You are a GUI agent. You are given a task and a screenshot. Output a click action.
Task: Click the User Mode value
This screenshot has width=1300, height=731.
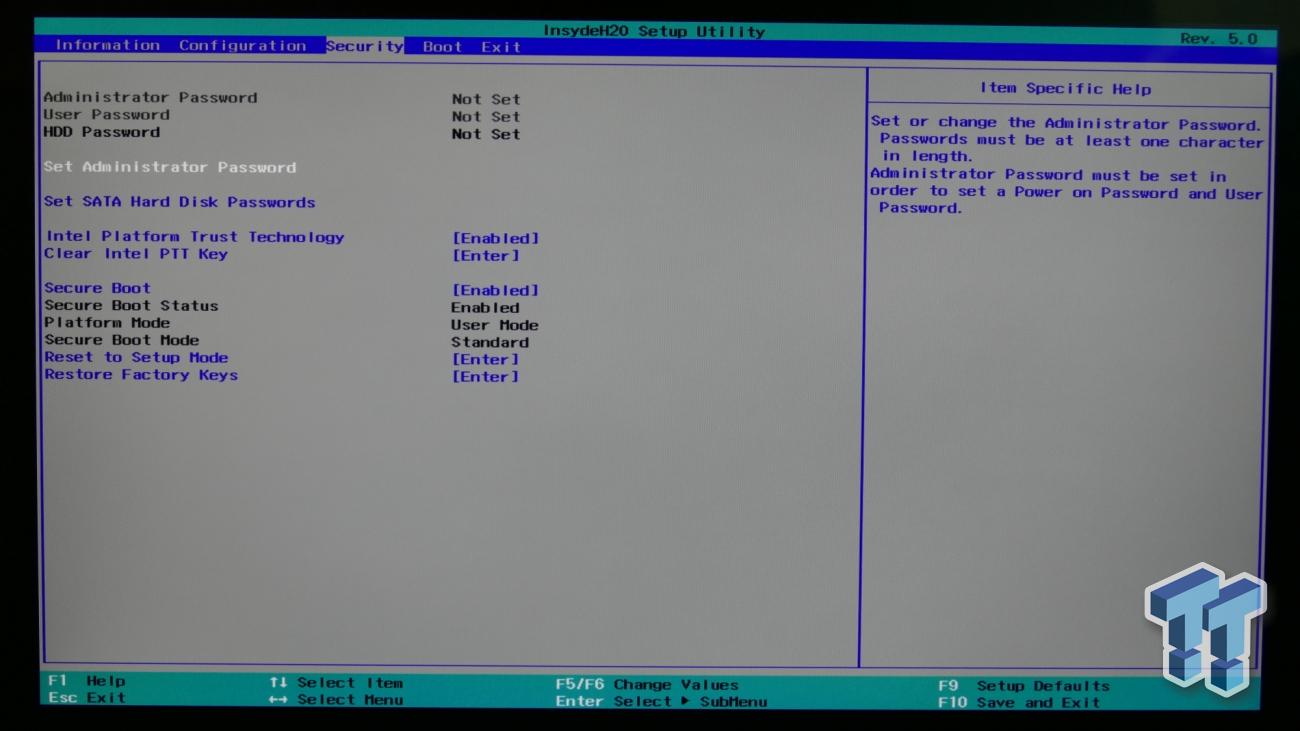(495, 325)
